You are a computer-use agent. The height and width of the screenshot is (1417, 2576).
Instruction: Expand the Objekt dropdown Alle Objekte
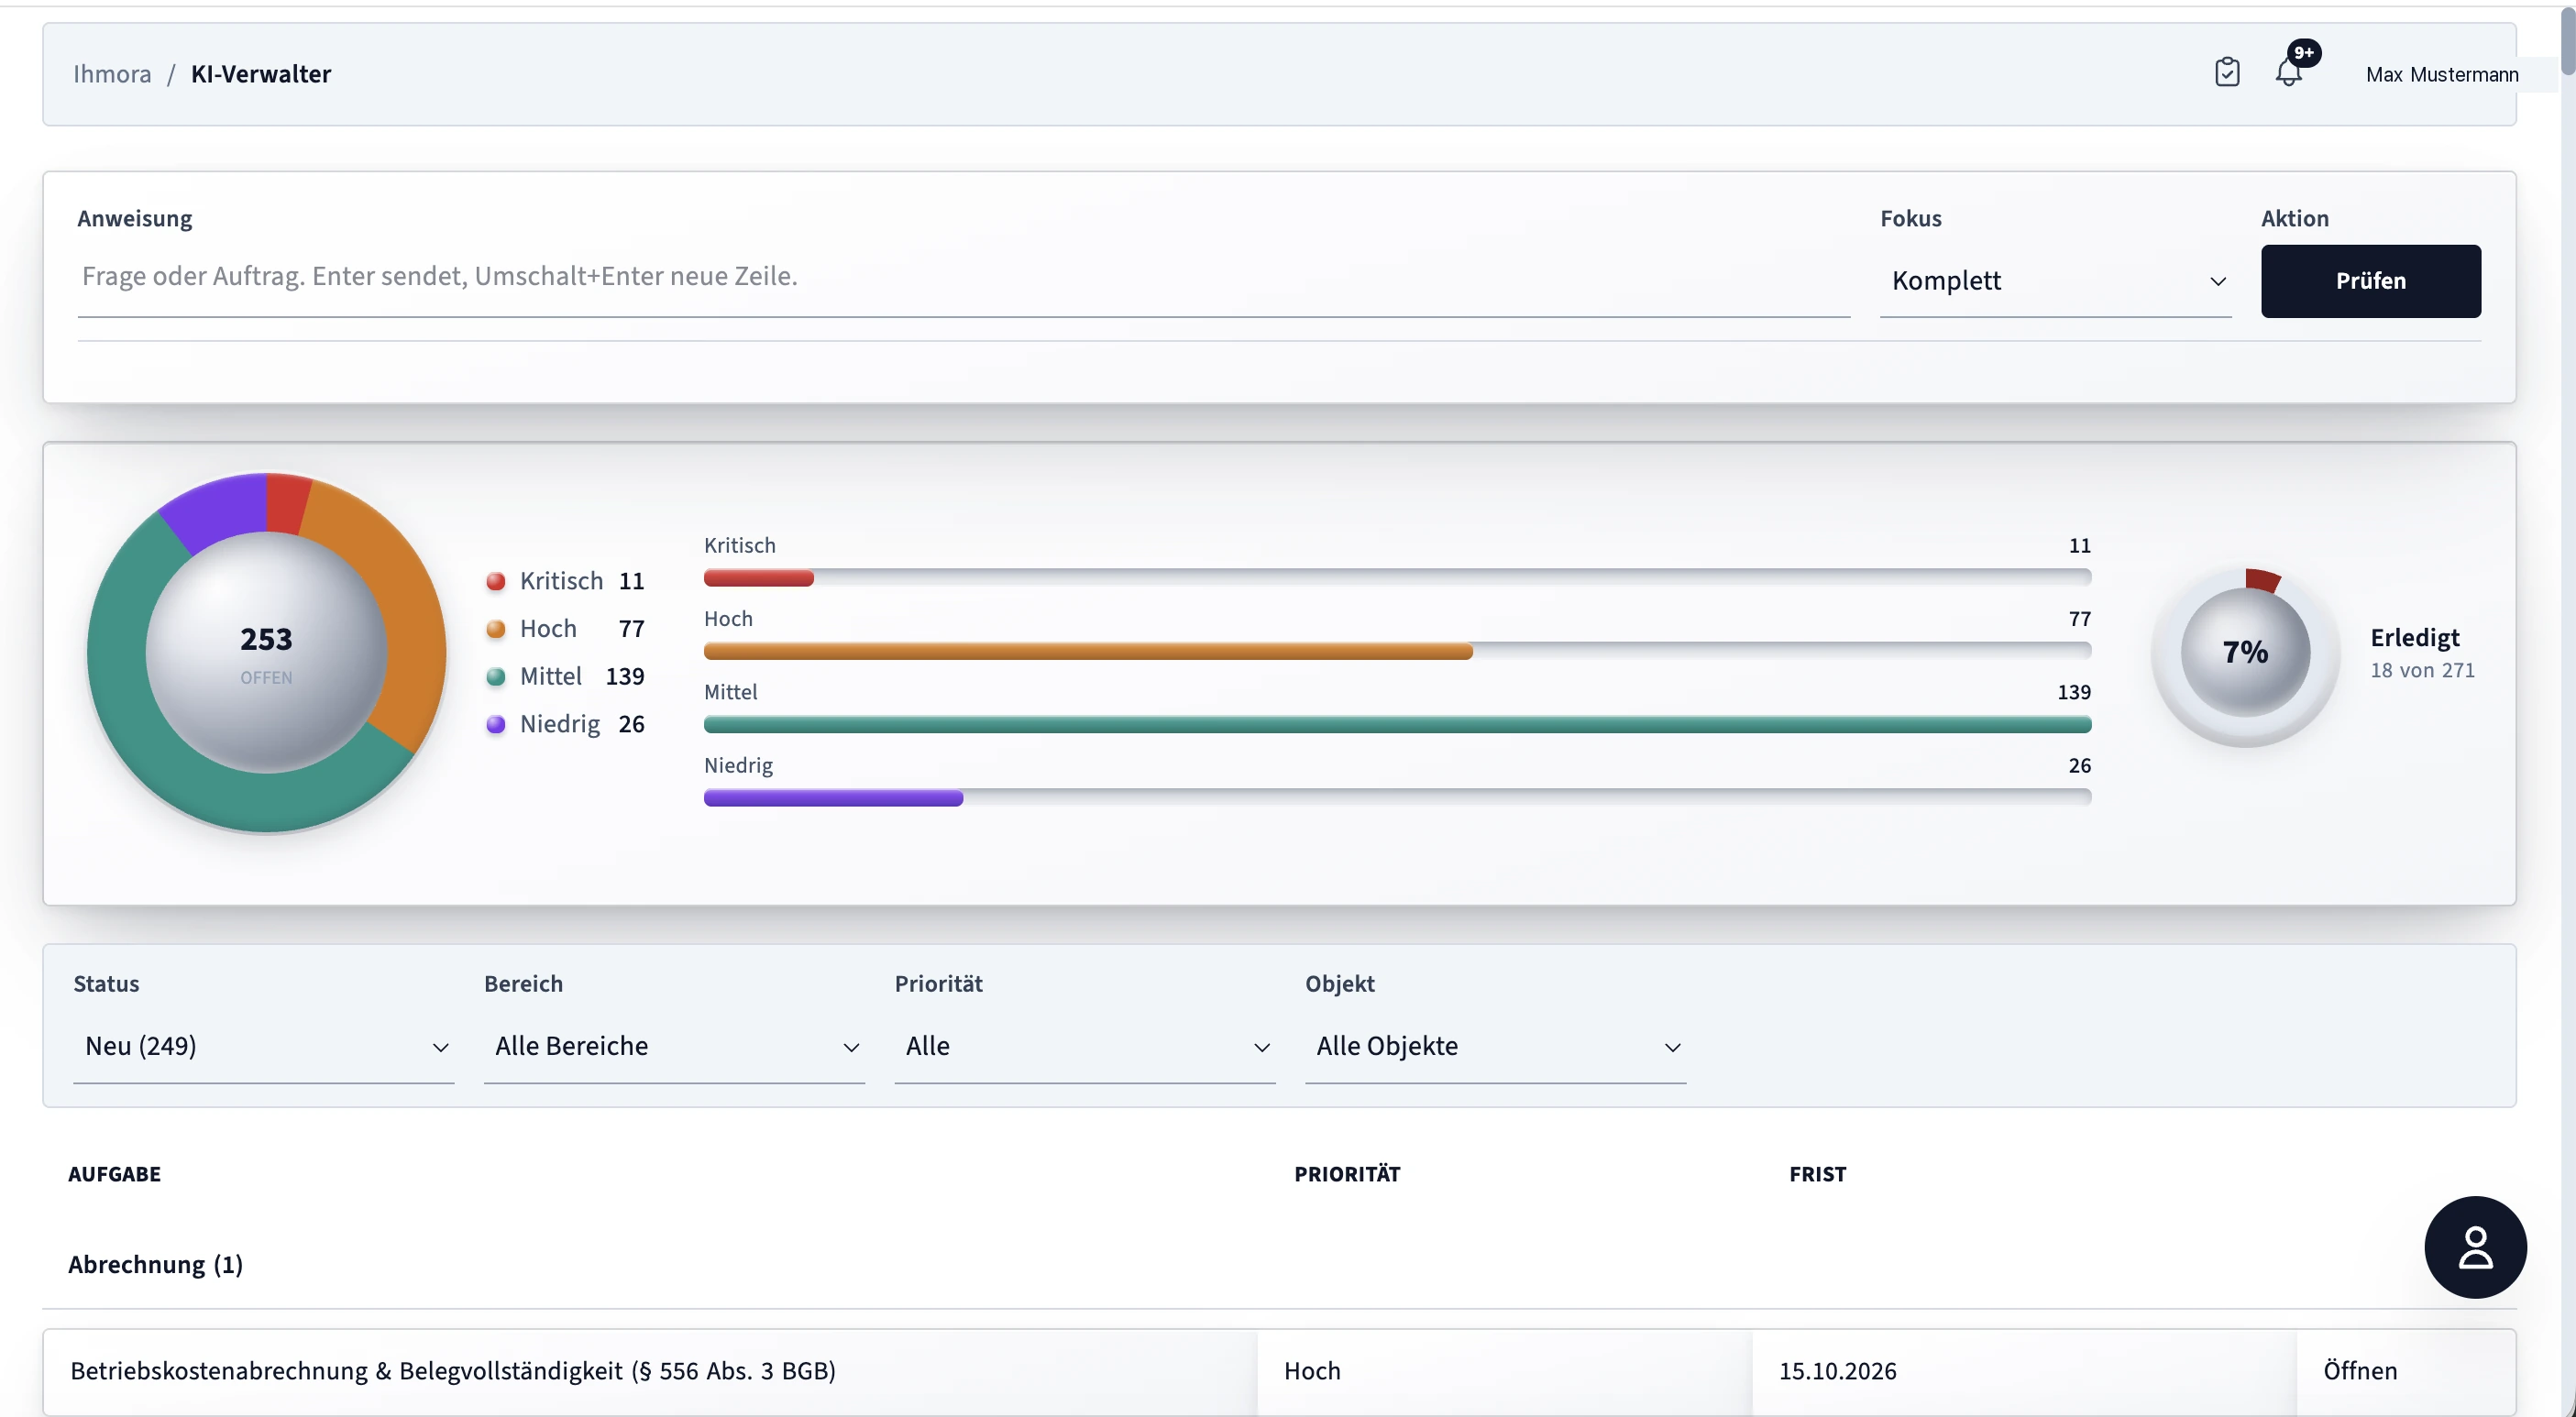tap(1495, 1047)
